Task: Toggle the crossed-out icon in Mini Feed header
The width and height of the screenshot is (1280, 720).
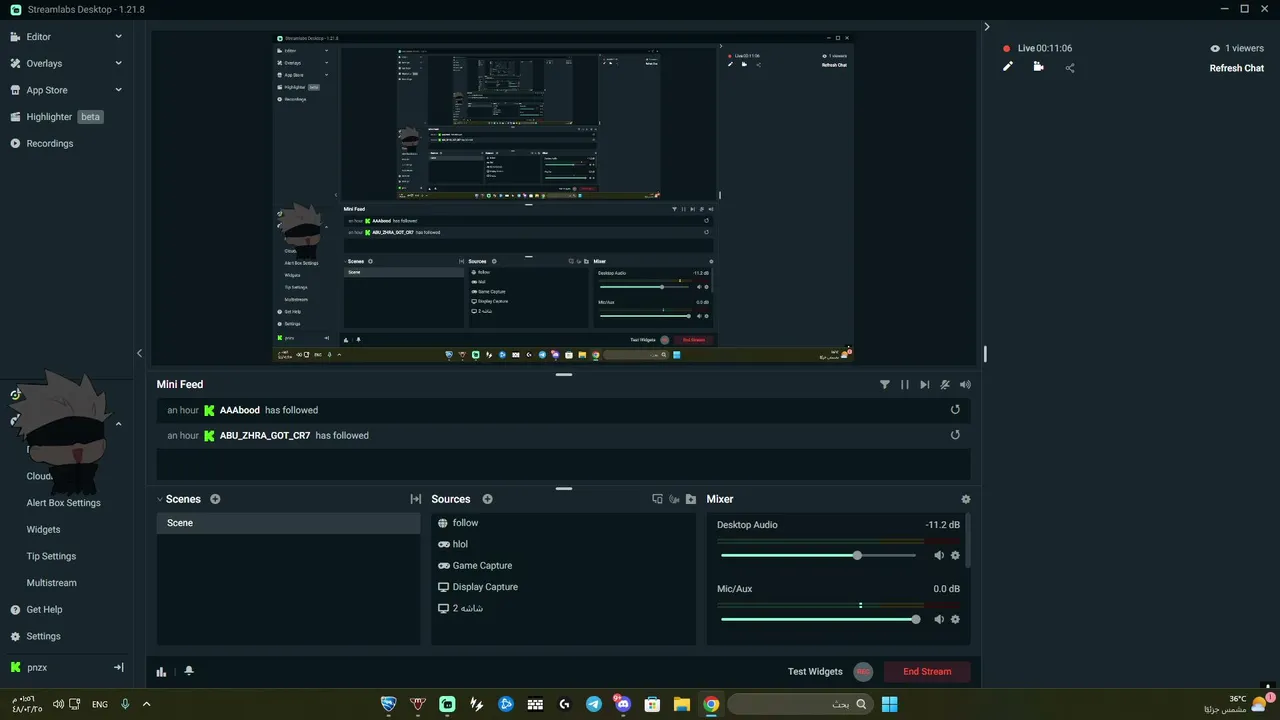Action: [x=945, y=384]
